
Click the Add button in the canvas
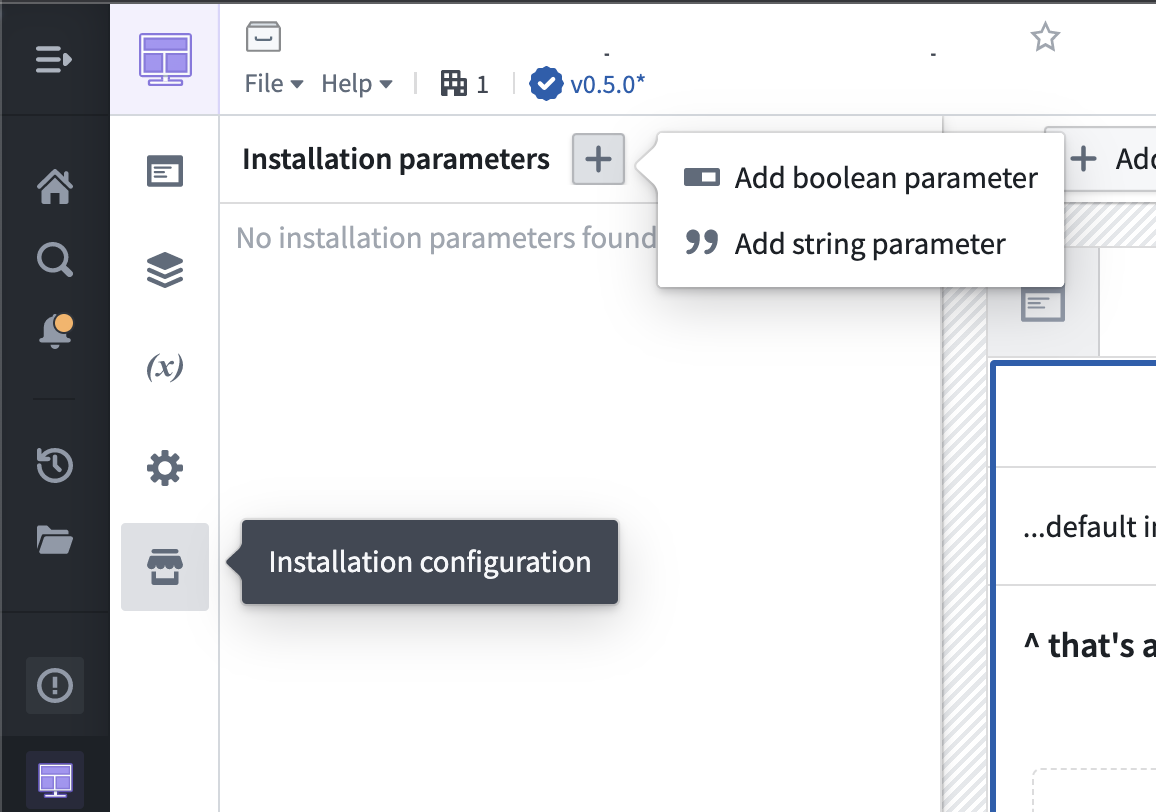pos(1111,159)
